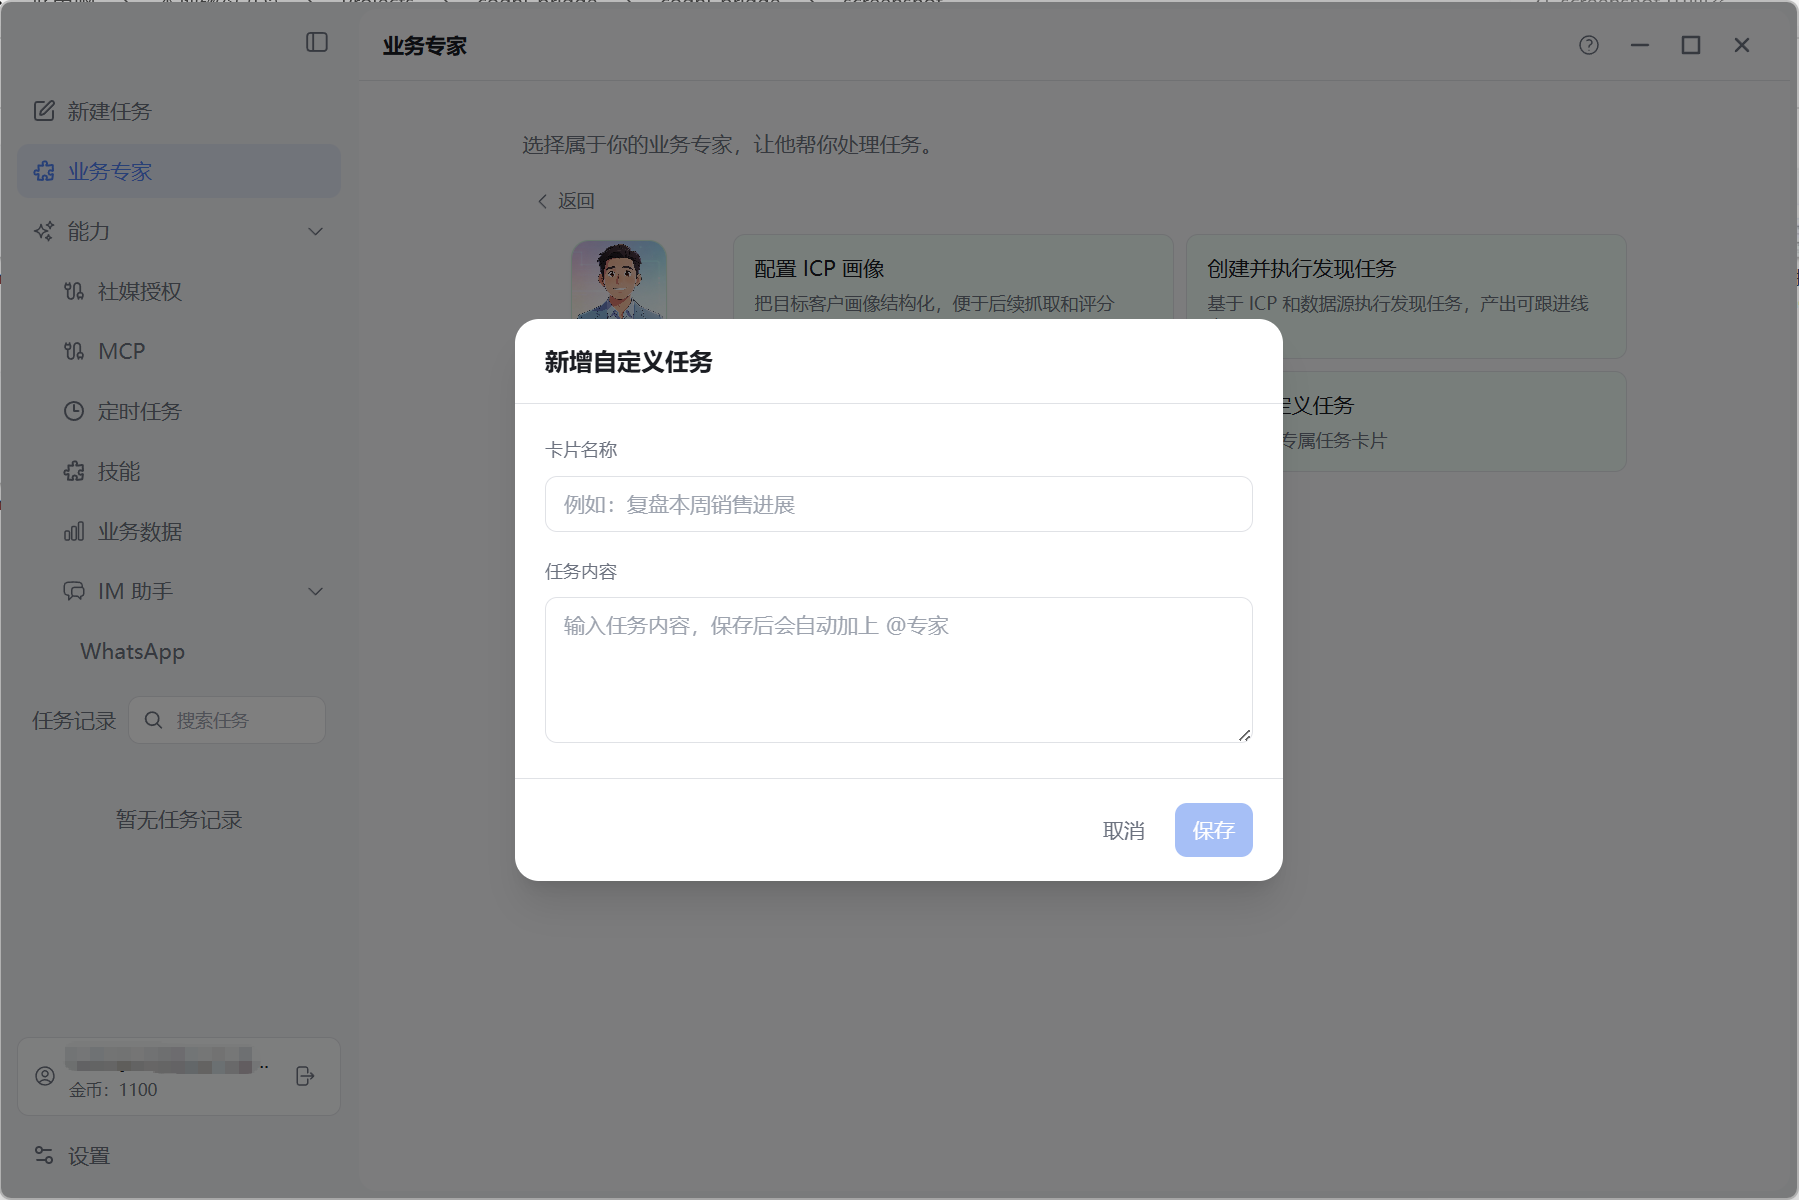Maximize the 业务专家 window
Viewport: 1799px width, 1200px height.
click(x=1691, y=45)
